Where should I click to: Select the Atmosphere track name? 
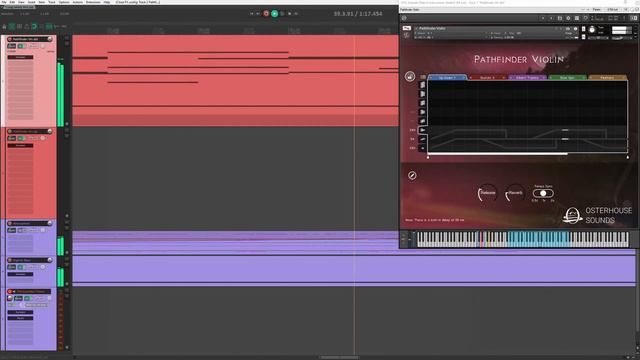point(21,223)
